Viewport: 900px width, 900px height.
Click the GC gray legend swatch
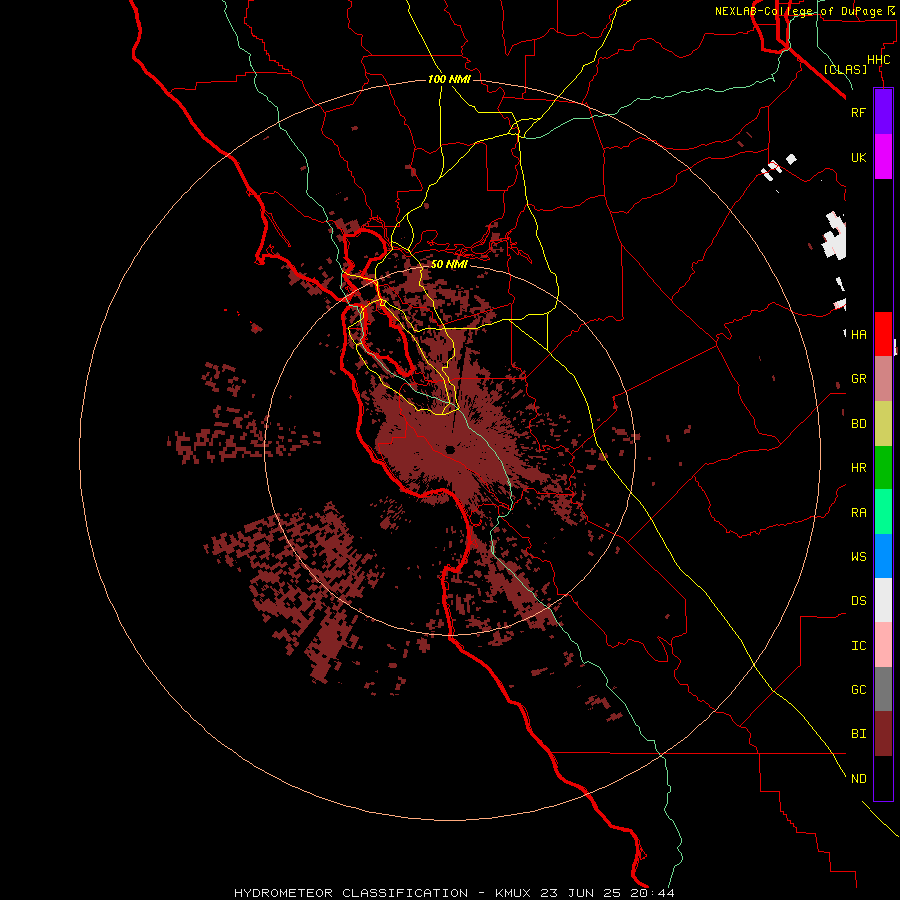tap(883, 689)
